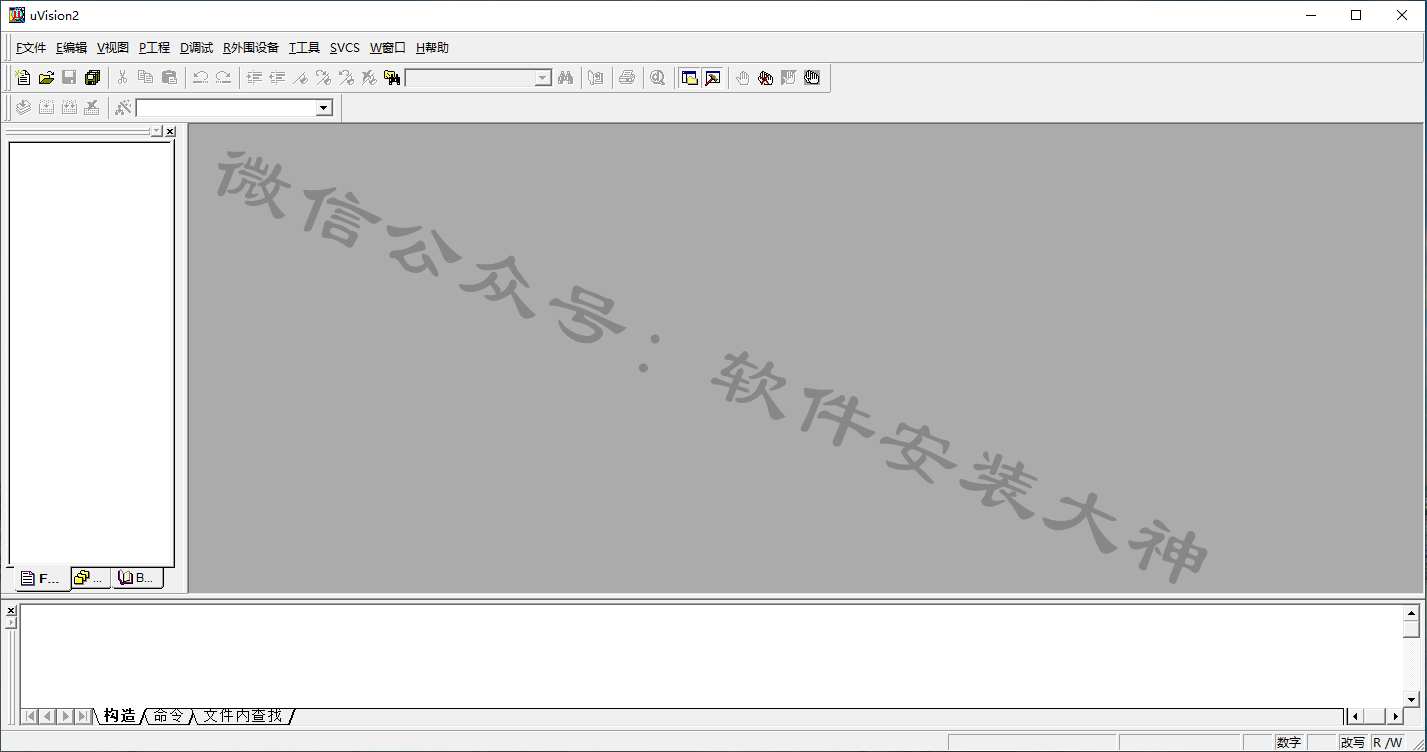Build target toolbar icon

click(x=46, y=107)
